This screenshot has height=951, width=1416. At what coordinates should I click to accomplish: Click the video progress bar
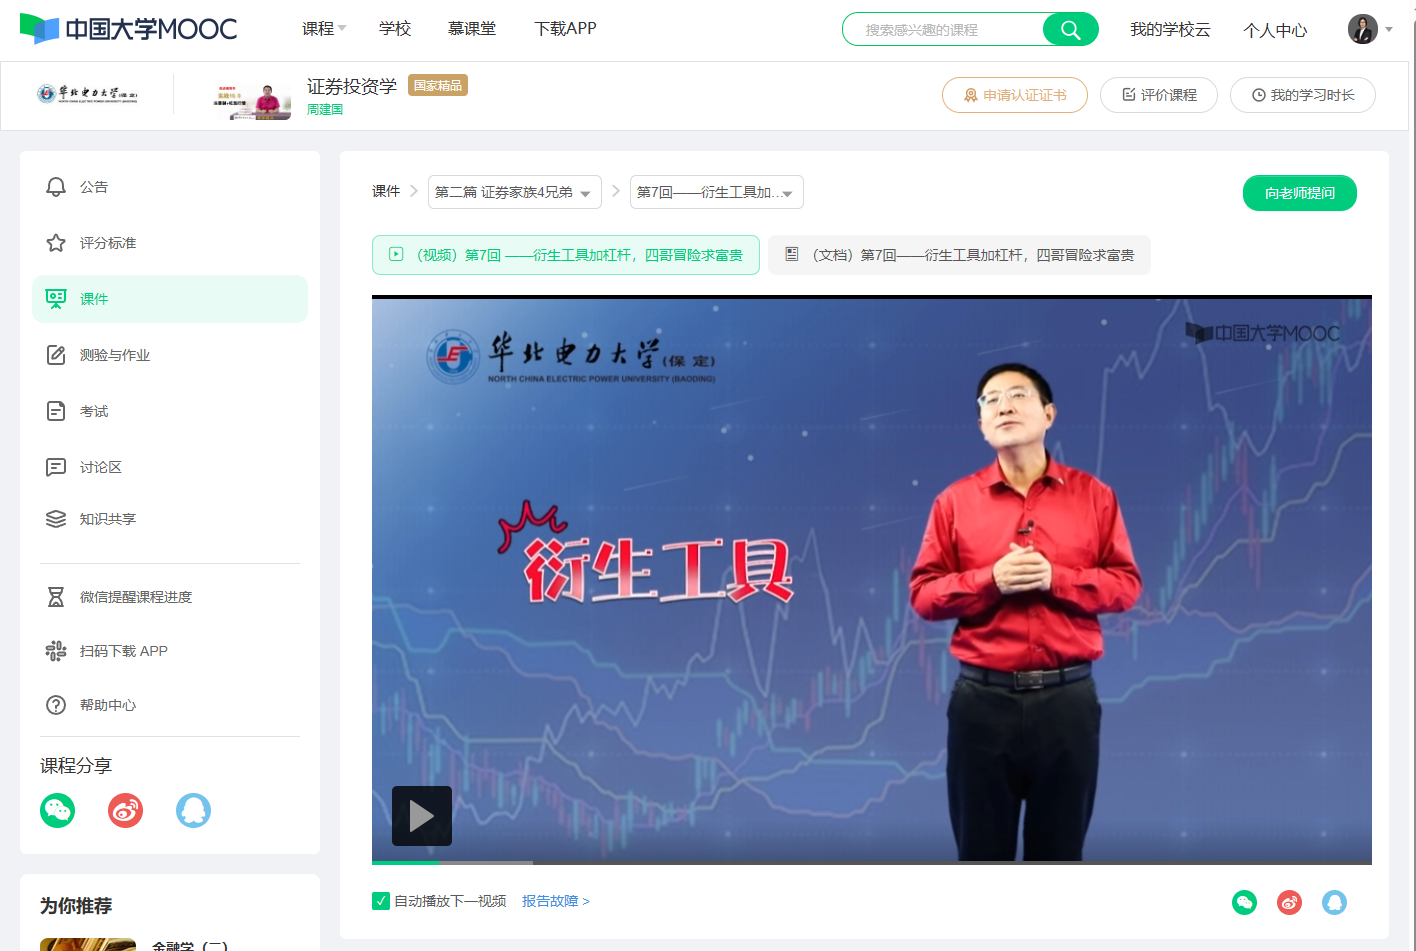(x=872, y=863)
